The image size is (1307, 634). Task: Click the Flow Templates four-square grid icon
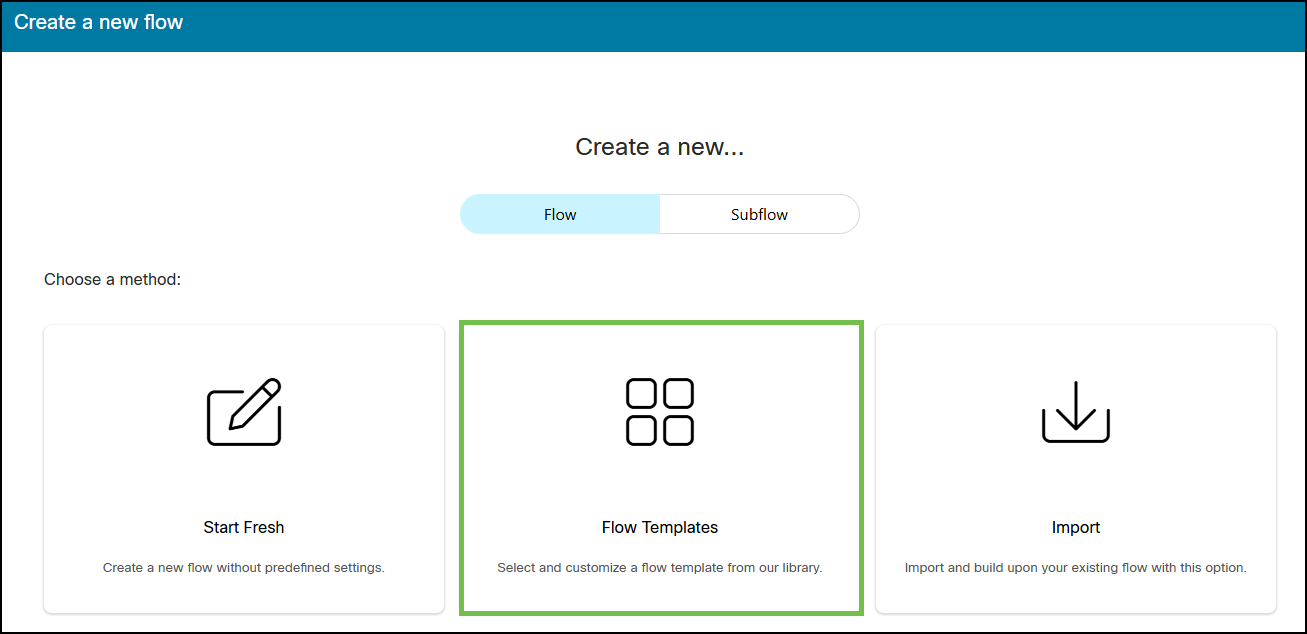tap(660, 412)
